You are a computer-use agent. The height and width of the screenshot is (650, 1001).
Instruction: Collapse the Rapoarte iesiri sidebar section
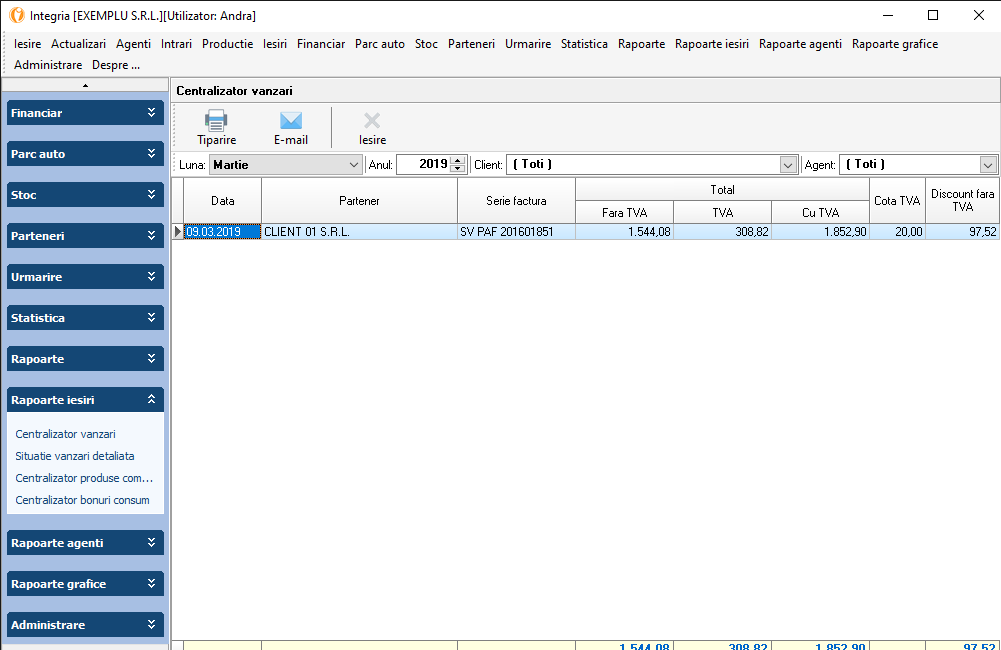151,400
